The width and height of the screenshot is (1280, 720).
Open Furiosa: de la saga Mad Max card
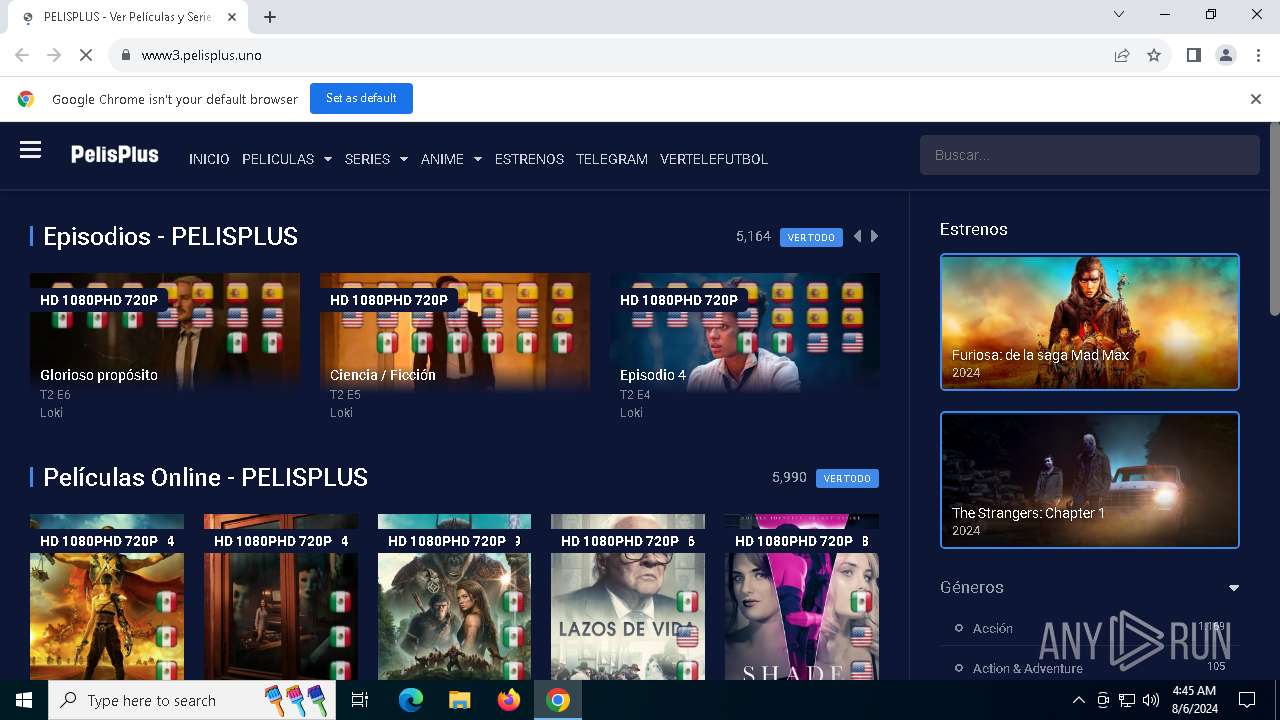pos(1090,322)
